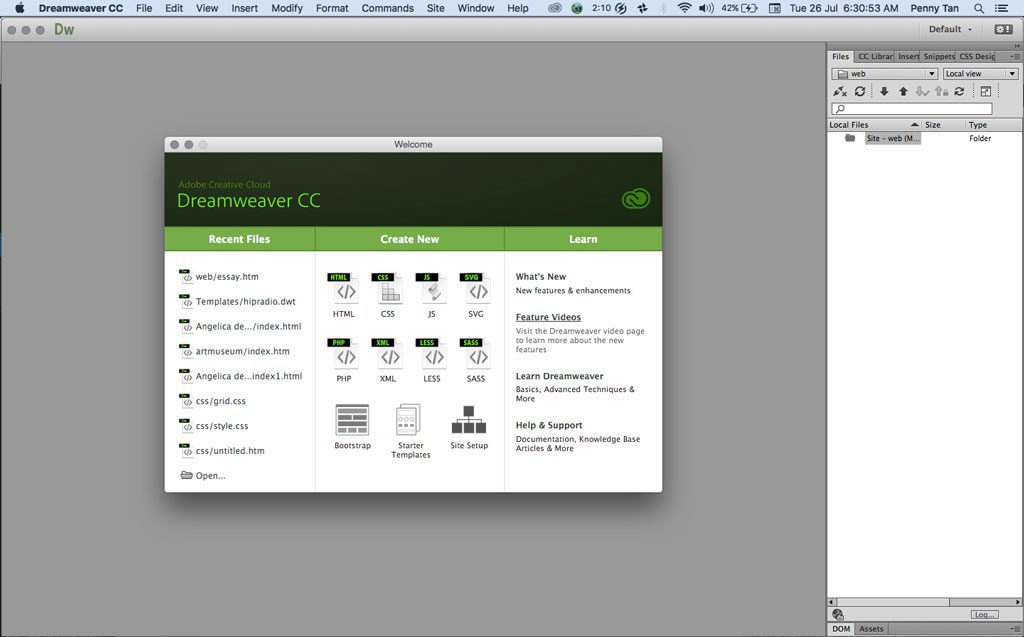Get files from remote server

(x=884, y=91)
